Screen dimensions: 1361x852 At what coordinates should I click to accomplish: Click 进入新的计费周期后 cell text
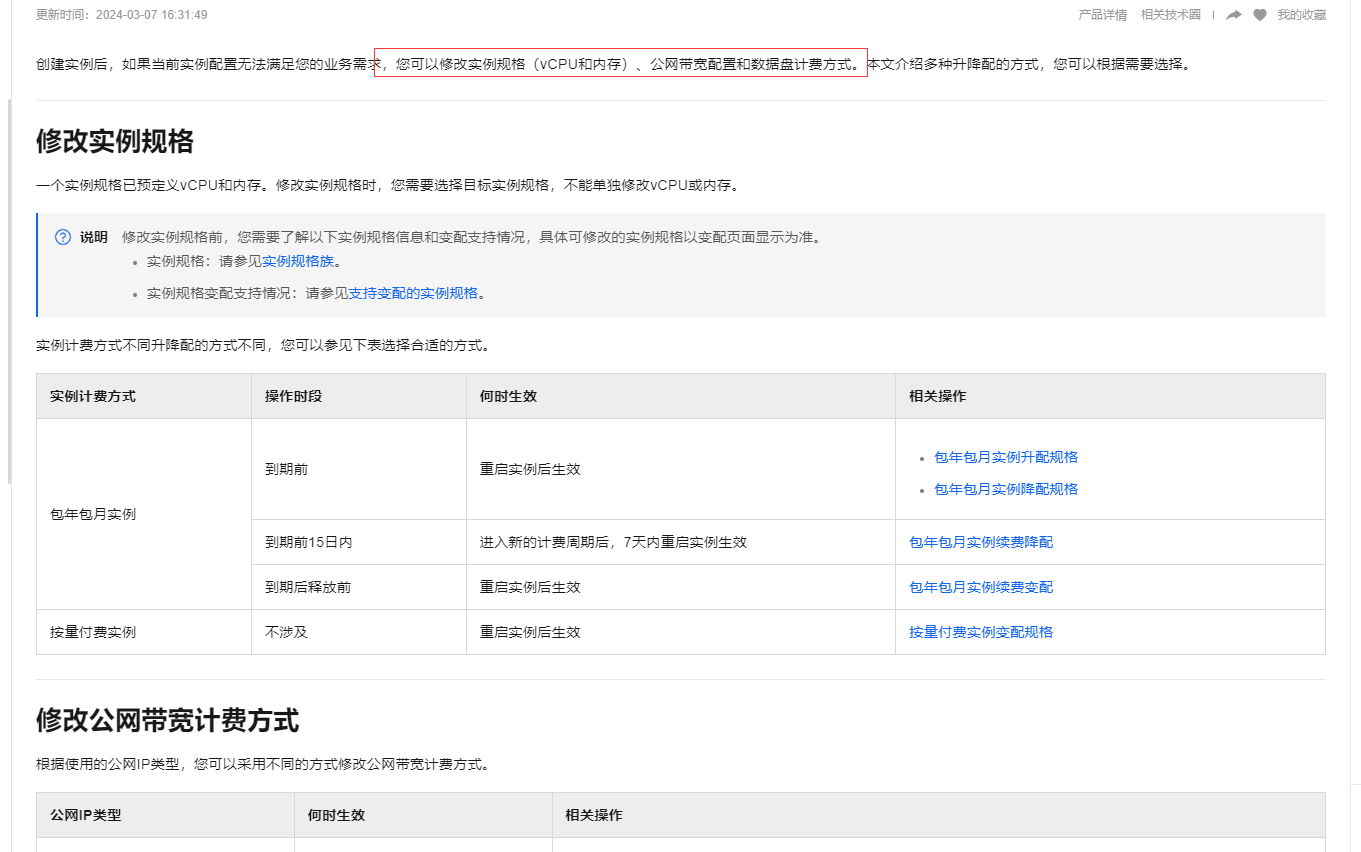pos(613,542)
